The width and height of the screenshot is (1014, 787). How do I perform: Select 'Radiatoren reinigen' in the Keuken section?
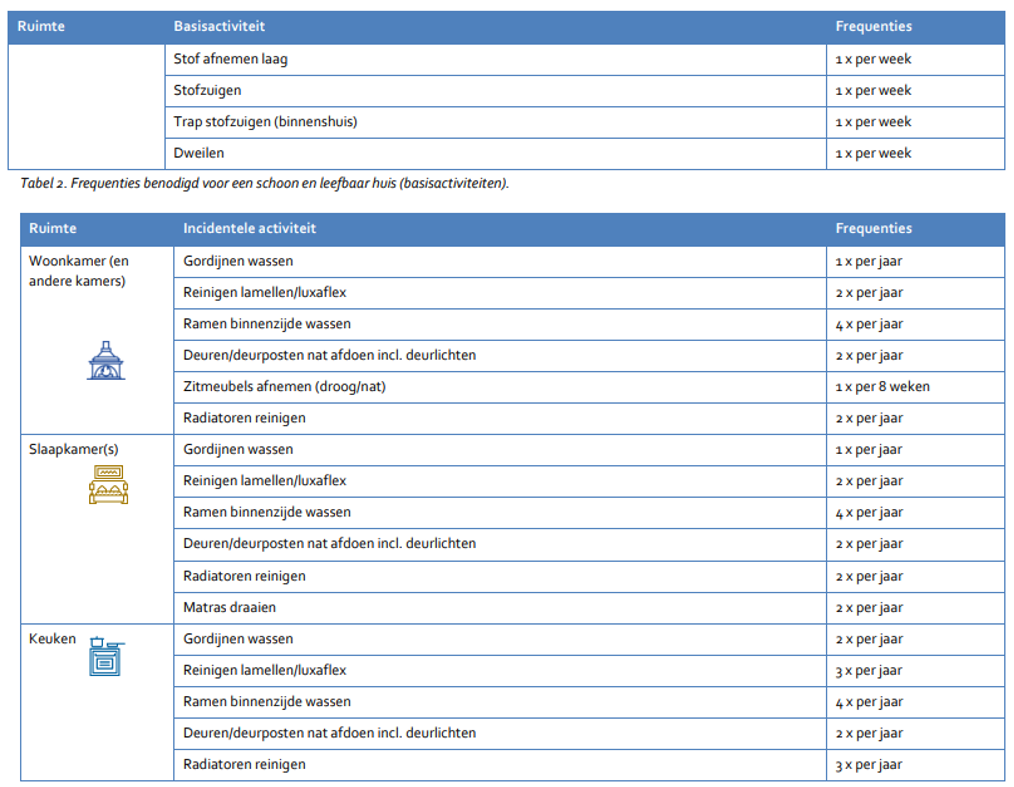pyautogui.click(x=244, y=765)
